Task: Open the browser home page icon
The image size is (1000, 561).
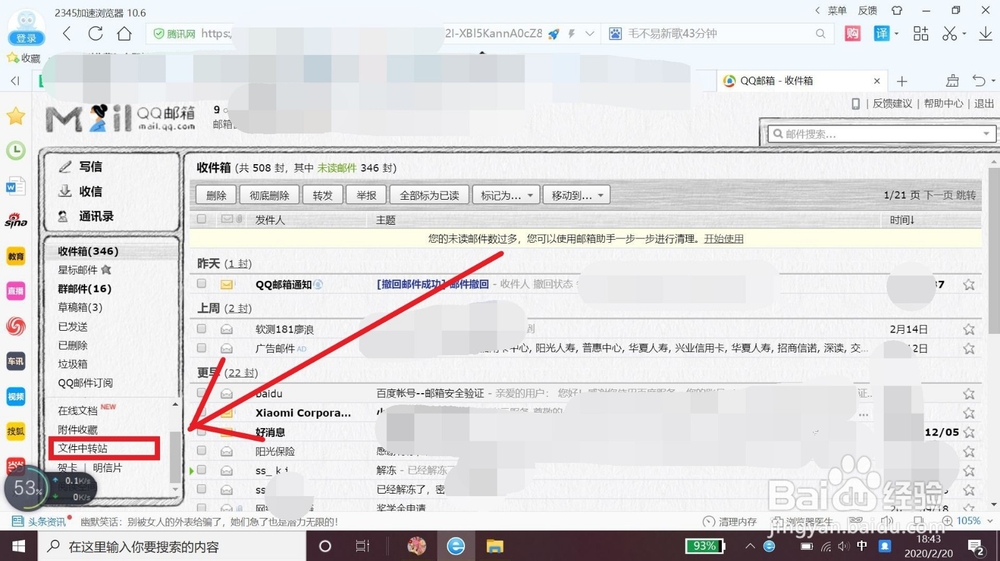Action: pos(124,33)
